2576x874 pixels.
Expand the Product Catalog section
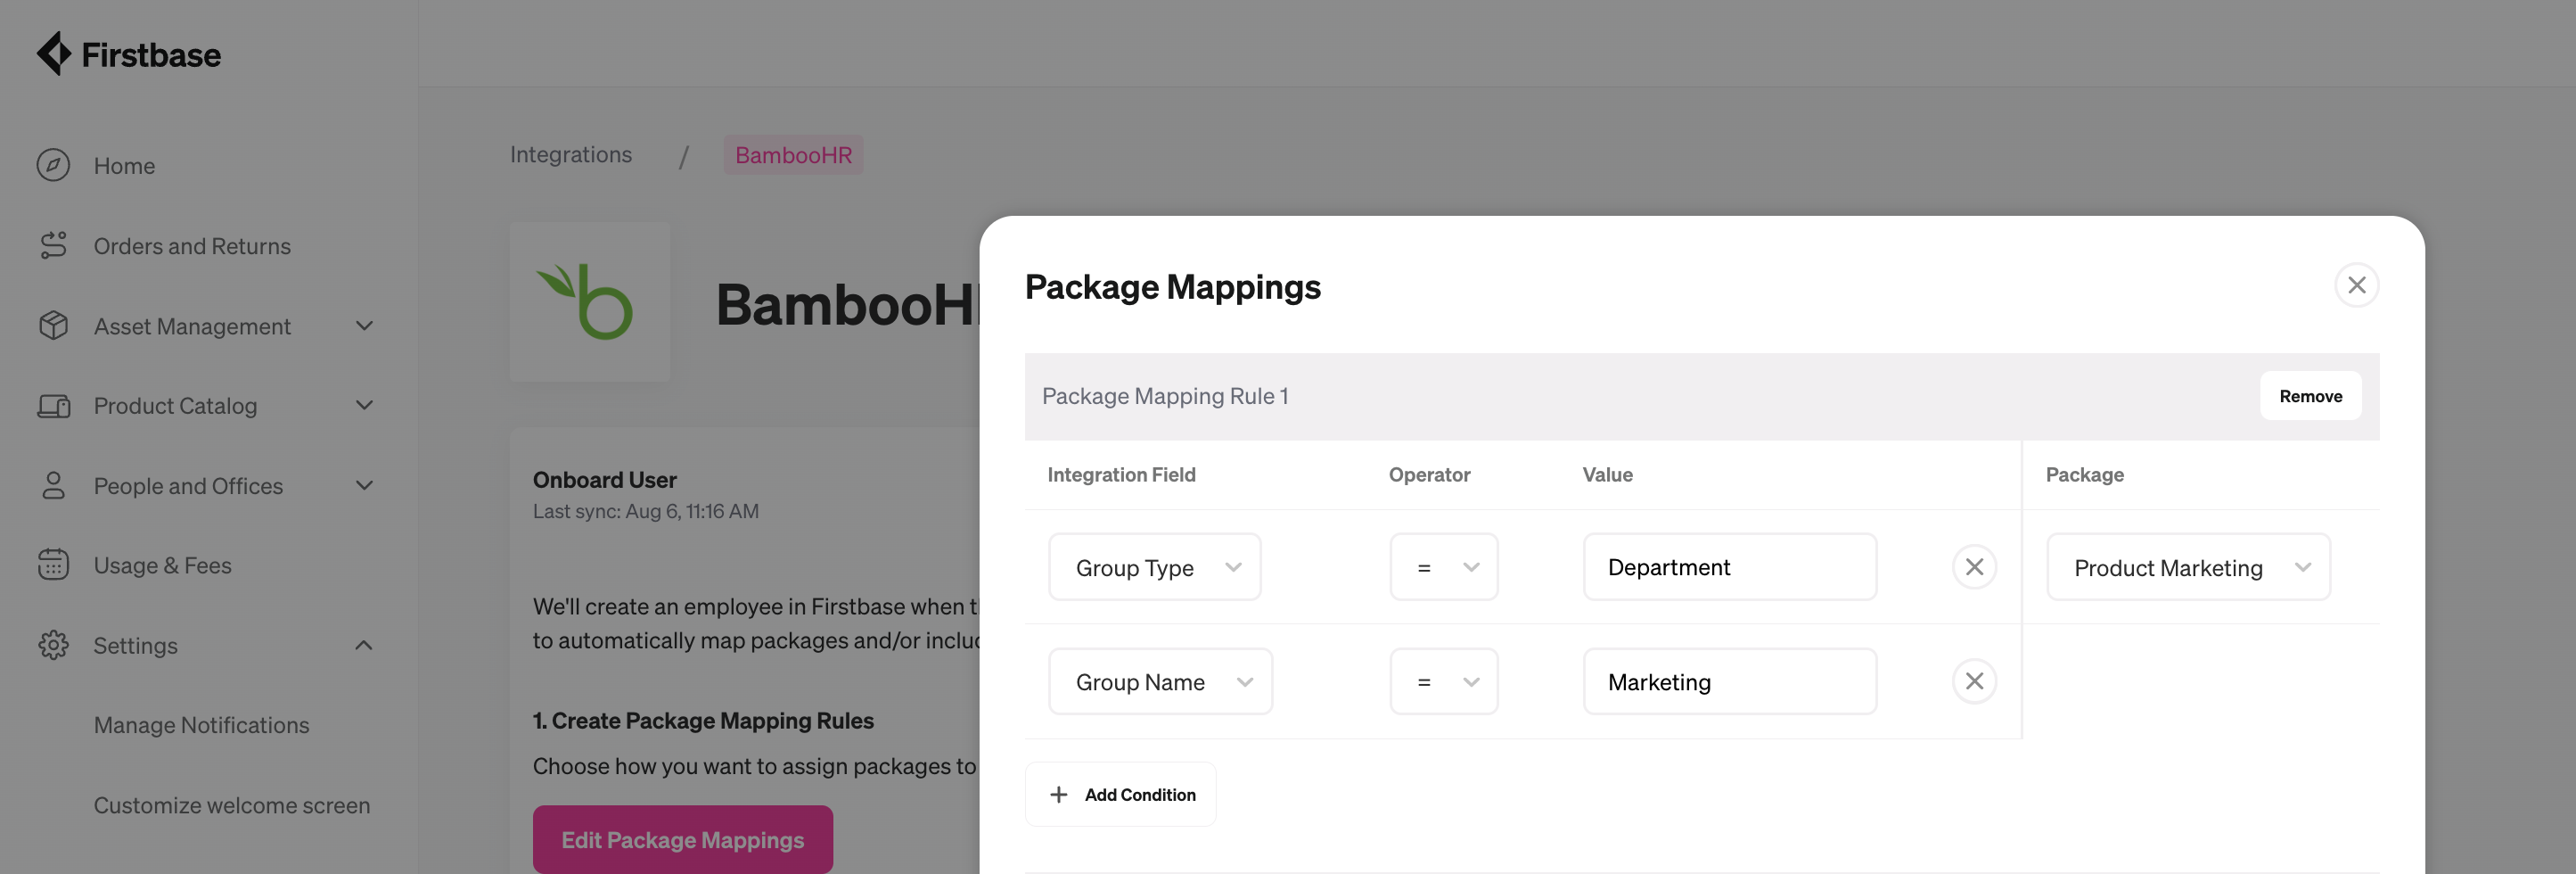pos(364,405)
